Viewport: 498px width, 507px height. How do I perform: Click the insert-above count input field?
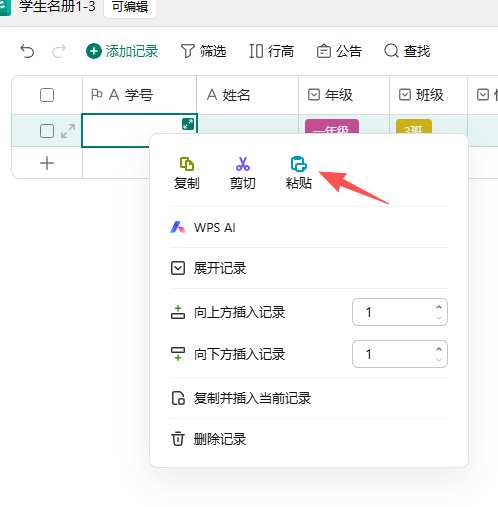tap(400, 312)
